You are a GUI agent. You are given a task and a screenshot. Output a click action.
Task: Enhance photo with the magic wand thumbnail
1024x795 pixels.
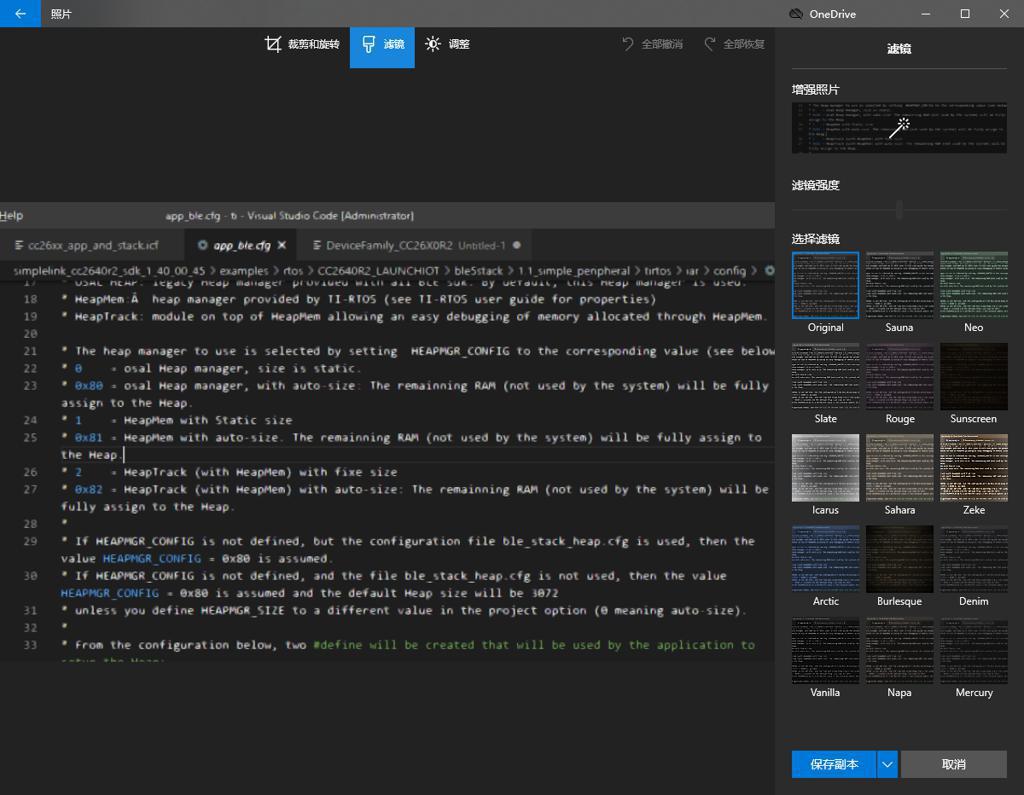899,127
